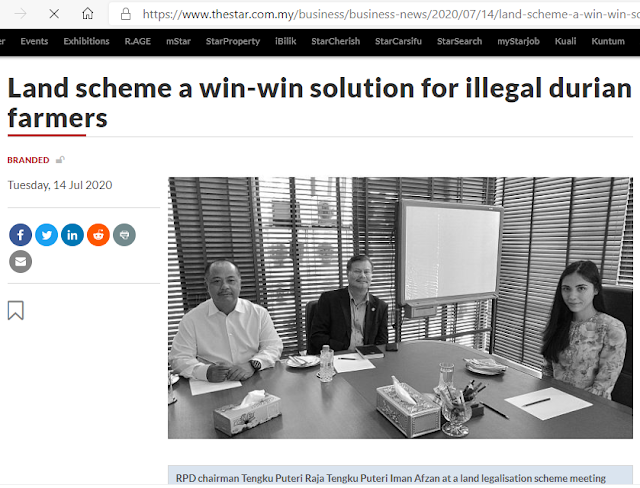This screenshot has width=640, height=488.
Task: View site security padlock info
Action: (x=126, y=14)
